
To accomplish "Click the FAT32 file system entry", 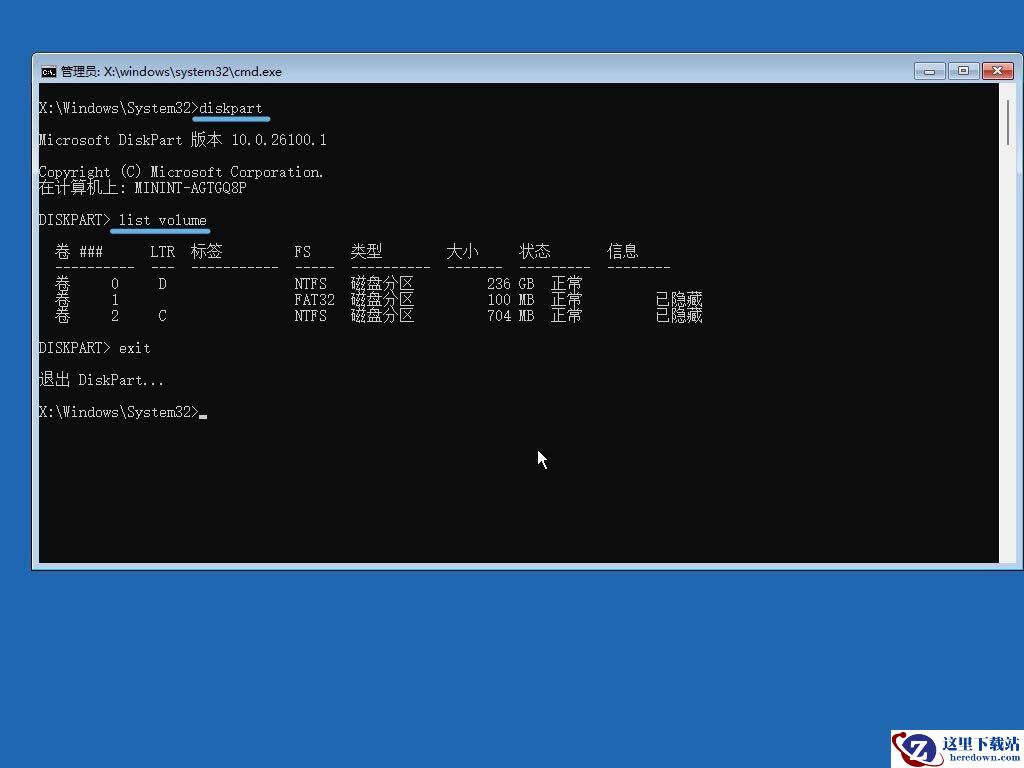I will 314,300.
